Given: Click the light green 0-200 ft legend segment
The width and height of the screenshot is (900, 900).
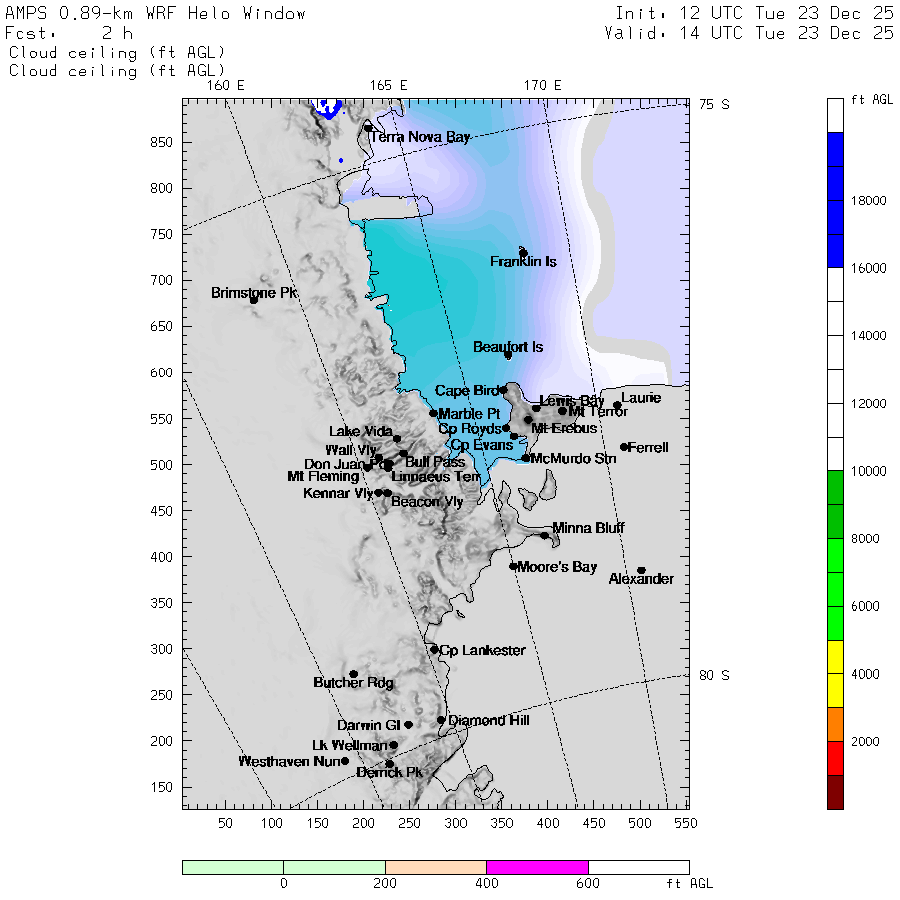Looking at the screenshot, I should pos(334,867).
